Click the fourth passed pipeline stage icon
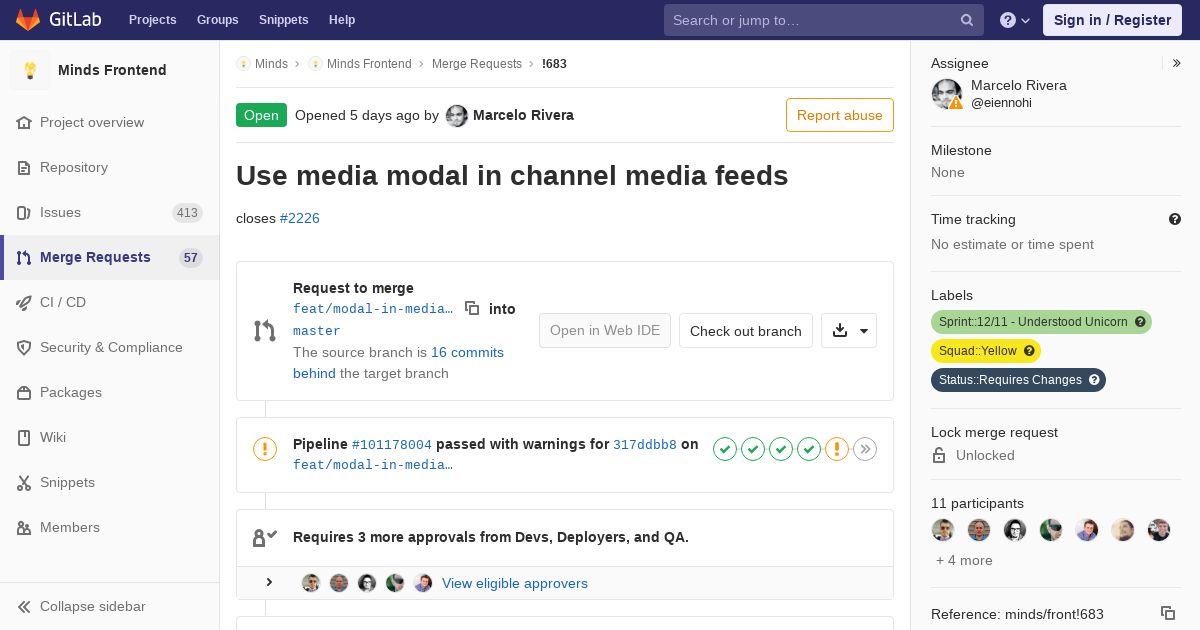1200x630 pixels. 809,449
